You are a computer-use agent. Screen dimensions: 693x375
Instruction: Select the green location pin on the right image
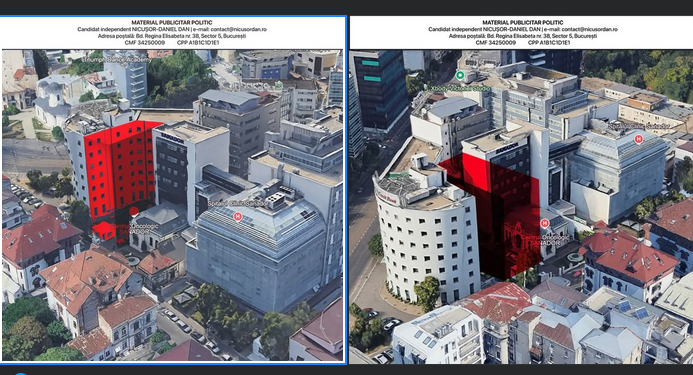click(x=460, y=76)
